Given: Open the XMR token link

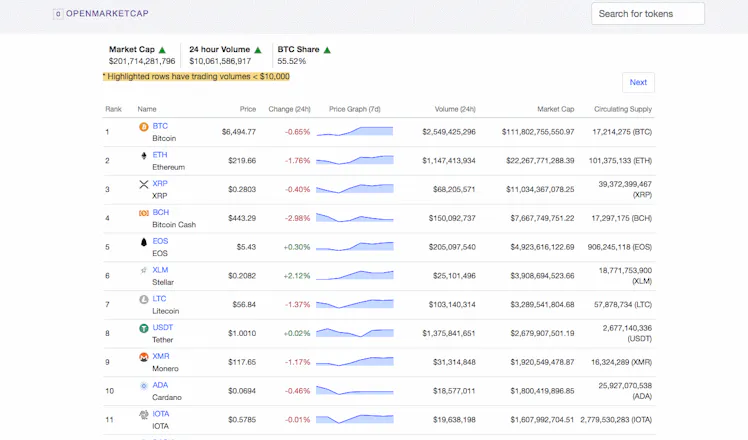Looking at the screenshot, I should (x=161, y=356).
